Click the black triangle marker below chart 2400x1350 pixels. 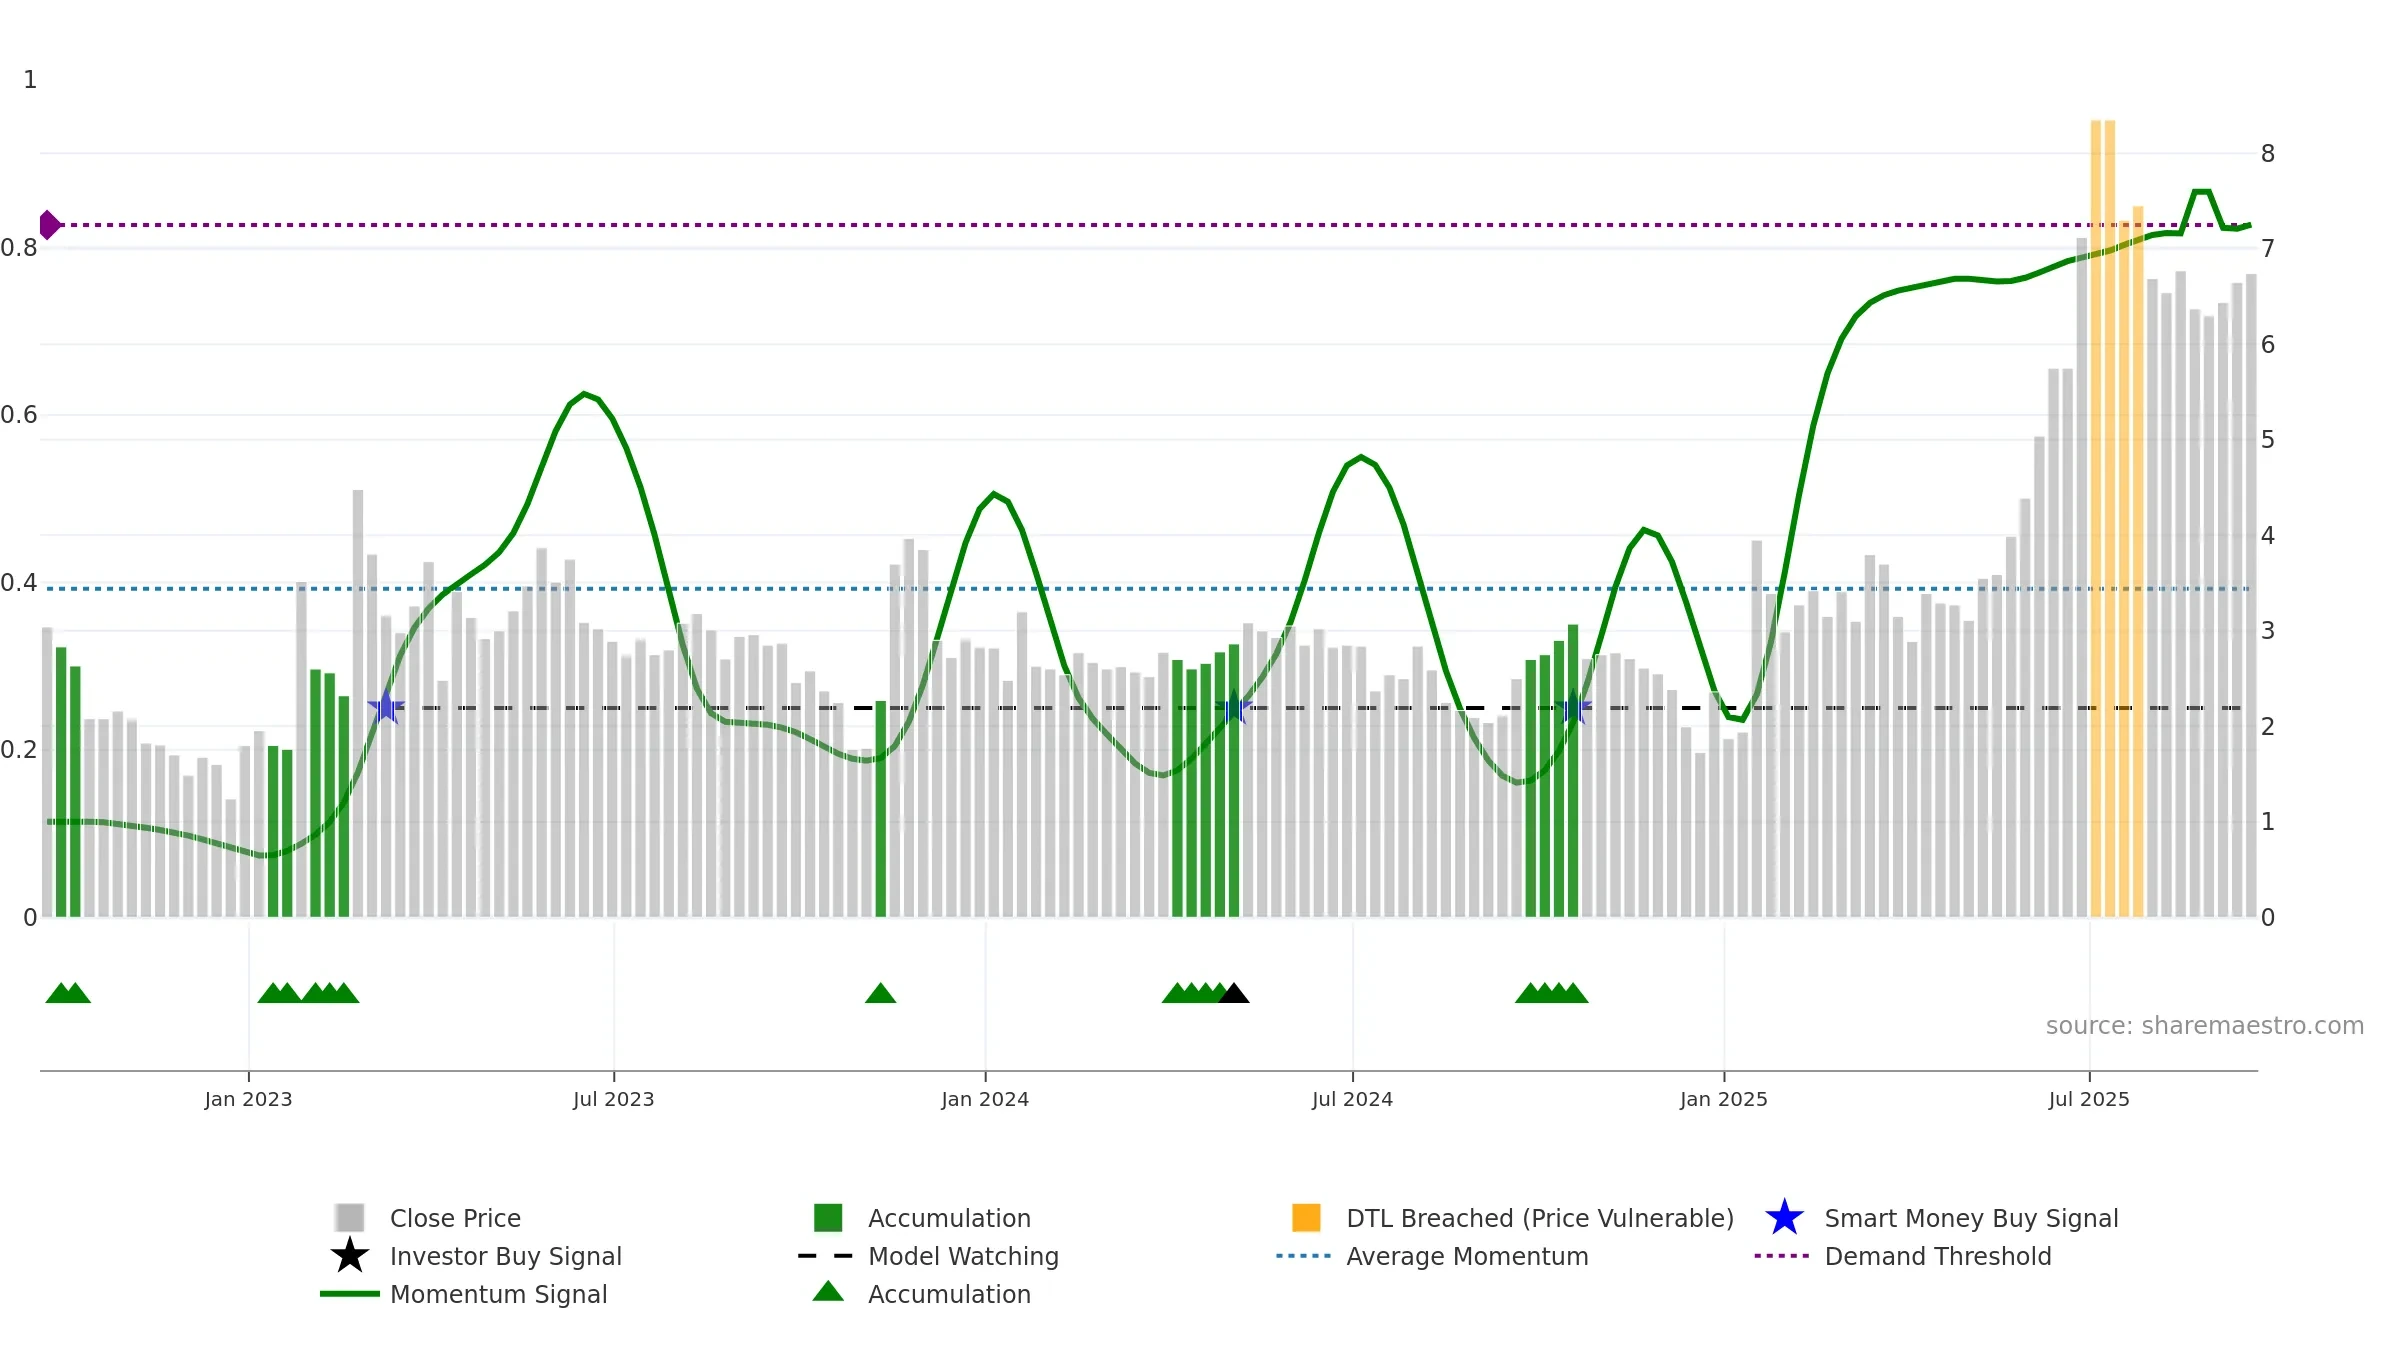pos(1234,993)
